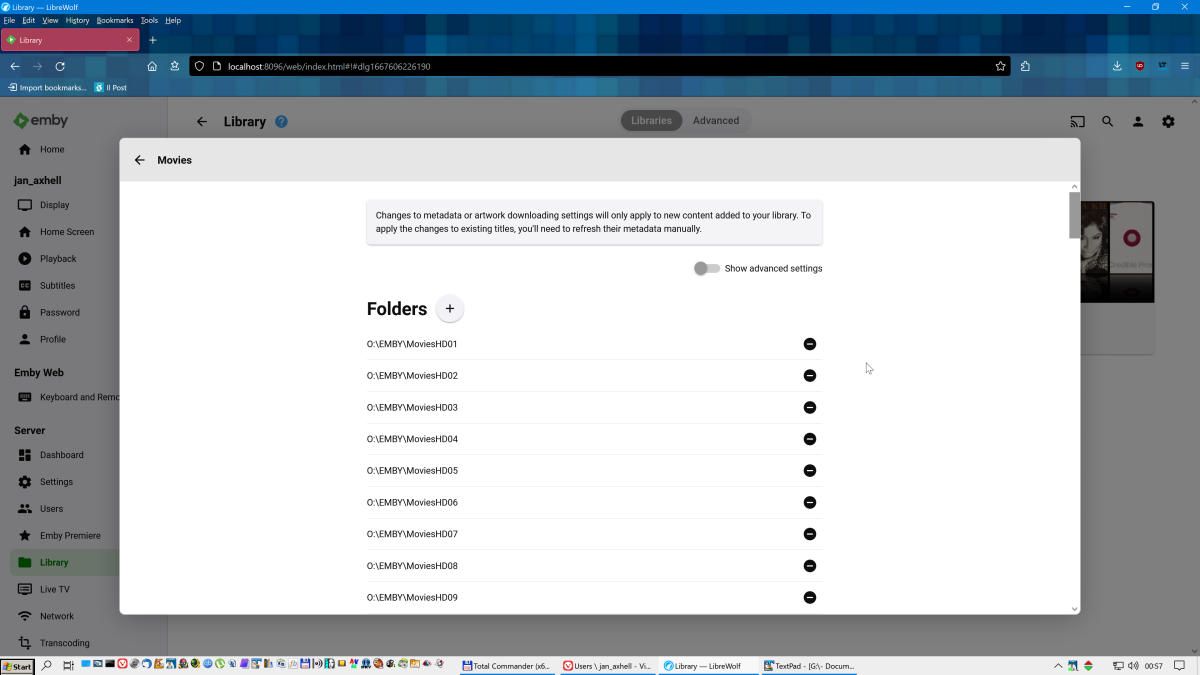Switch to the Advanced tab

(x=716, y=121)
